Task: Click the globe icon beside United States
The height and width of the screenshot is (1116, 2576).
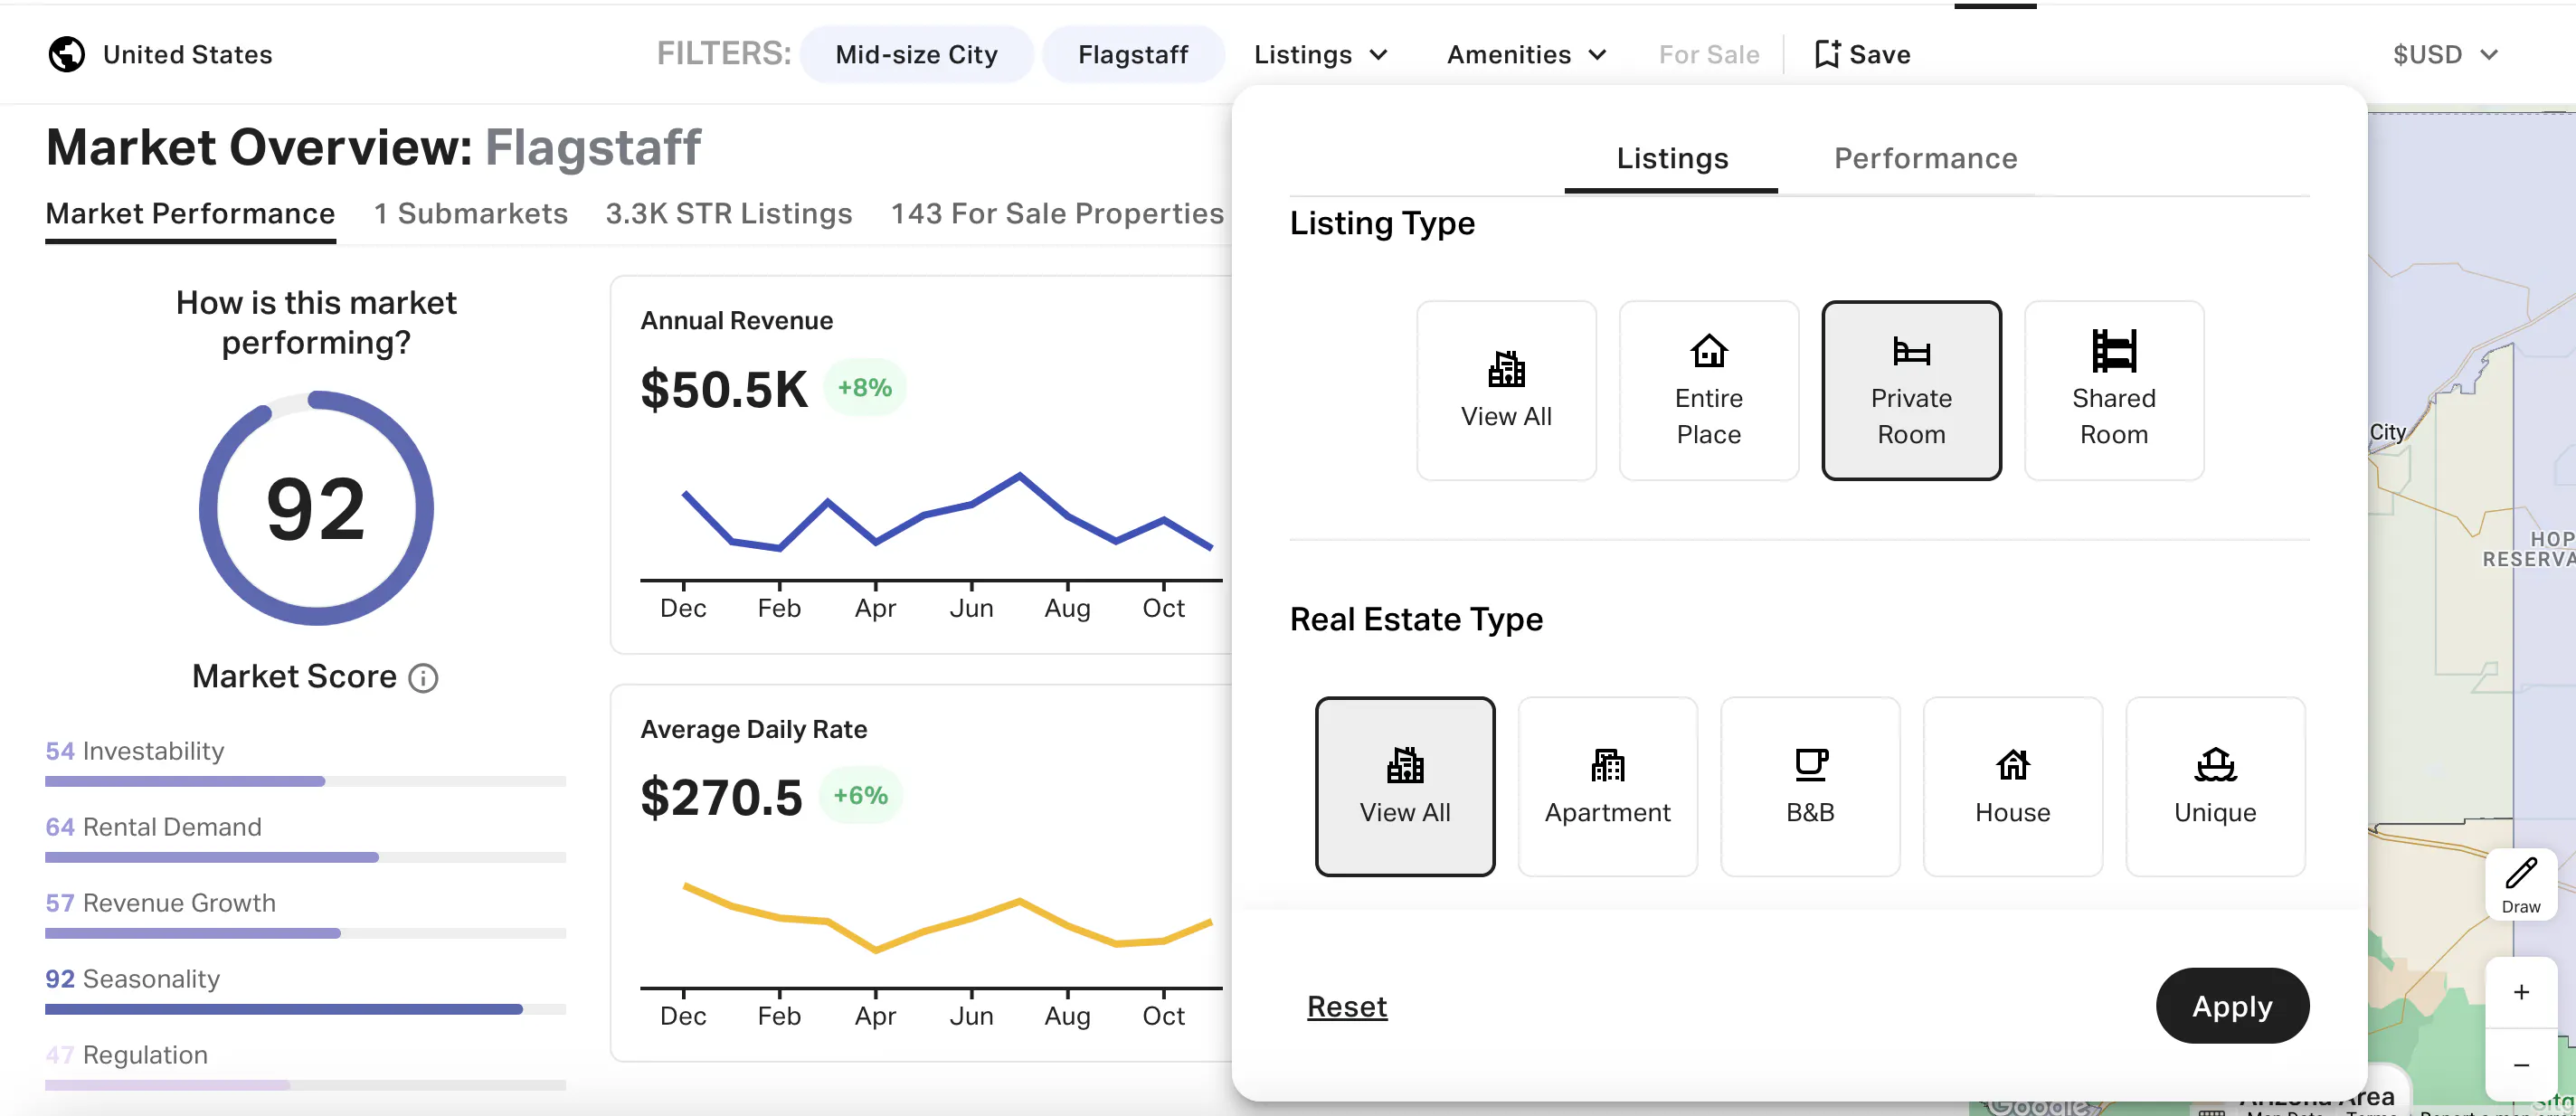Action: (x=66, y=54)
